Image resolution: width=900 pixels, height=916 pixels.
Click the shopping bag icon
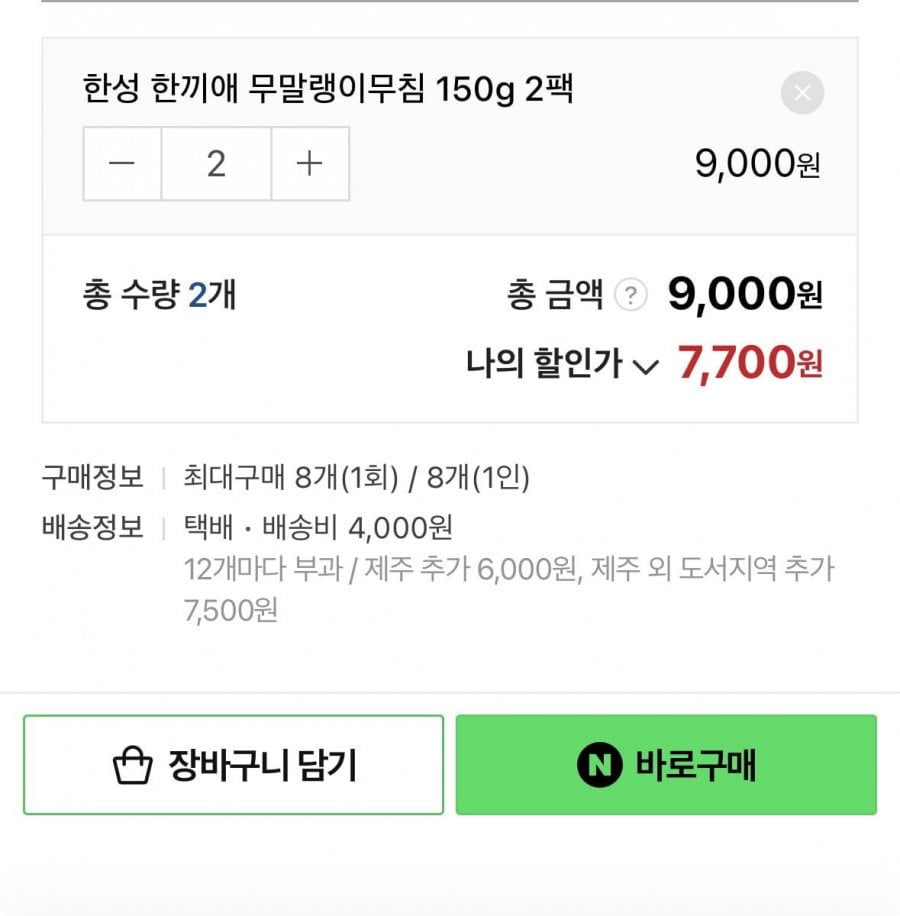(x=132, y=766)
